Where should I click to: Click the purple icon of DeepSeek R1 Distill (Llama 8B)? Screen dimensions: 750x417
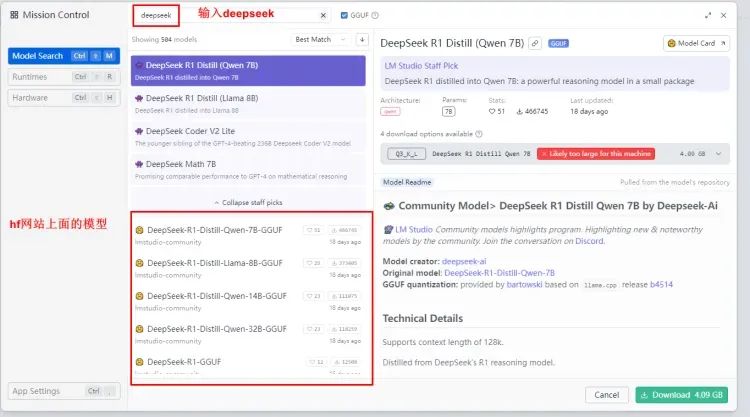coord(139,98)
